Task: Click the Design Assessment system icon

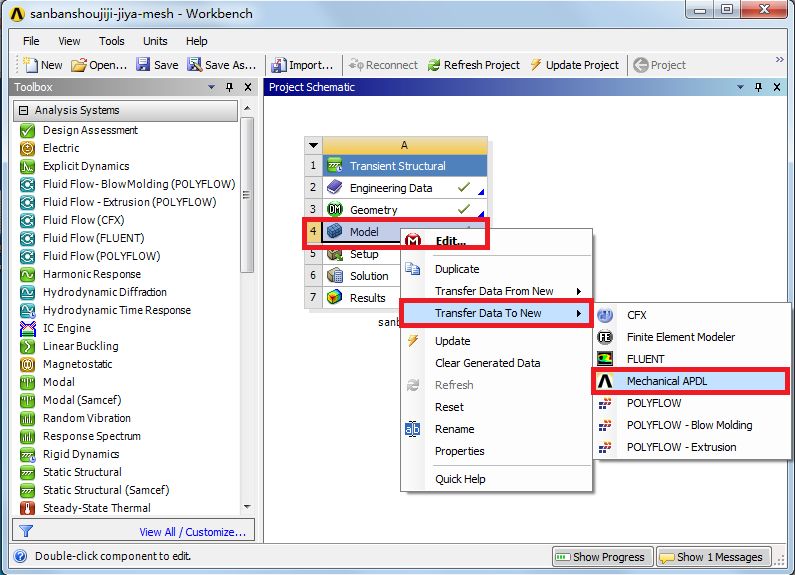Action: tap(27, 130)
